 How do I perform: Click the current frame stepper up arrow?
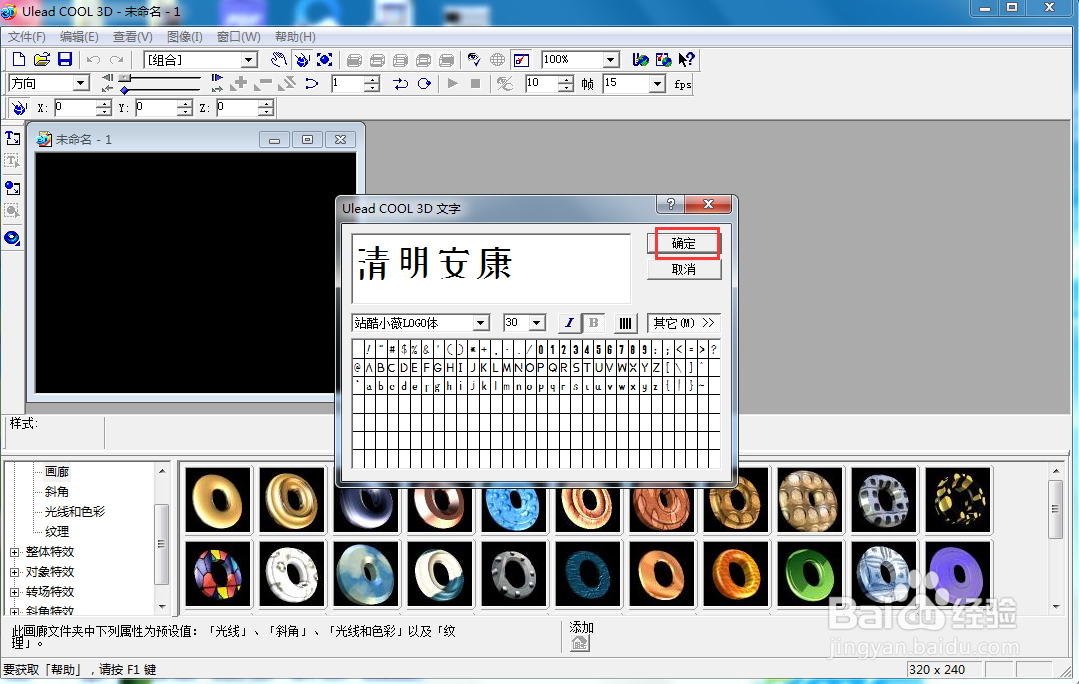372,80
